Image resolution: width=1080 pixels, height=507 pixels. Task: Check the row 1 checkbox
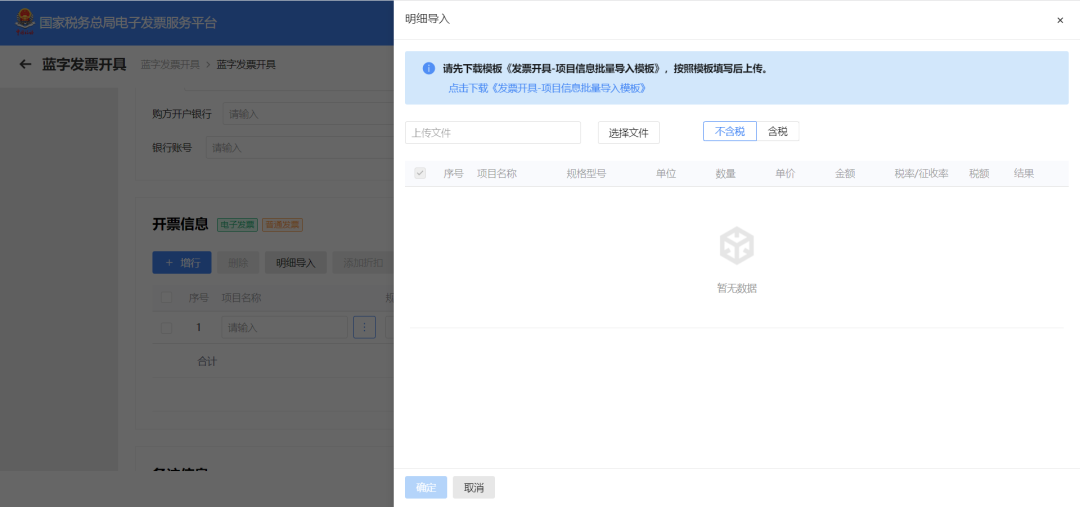(167, 327)
